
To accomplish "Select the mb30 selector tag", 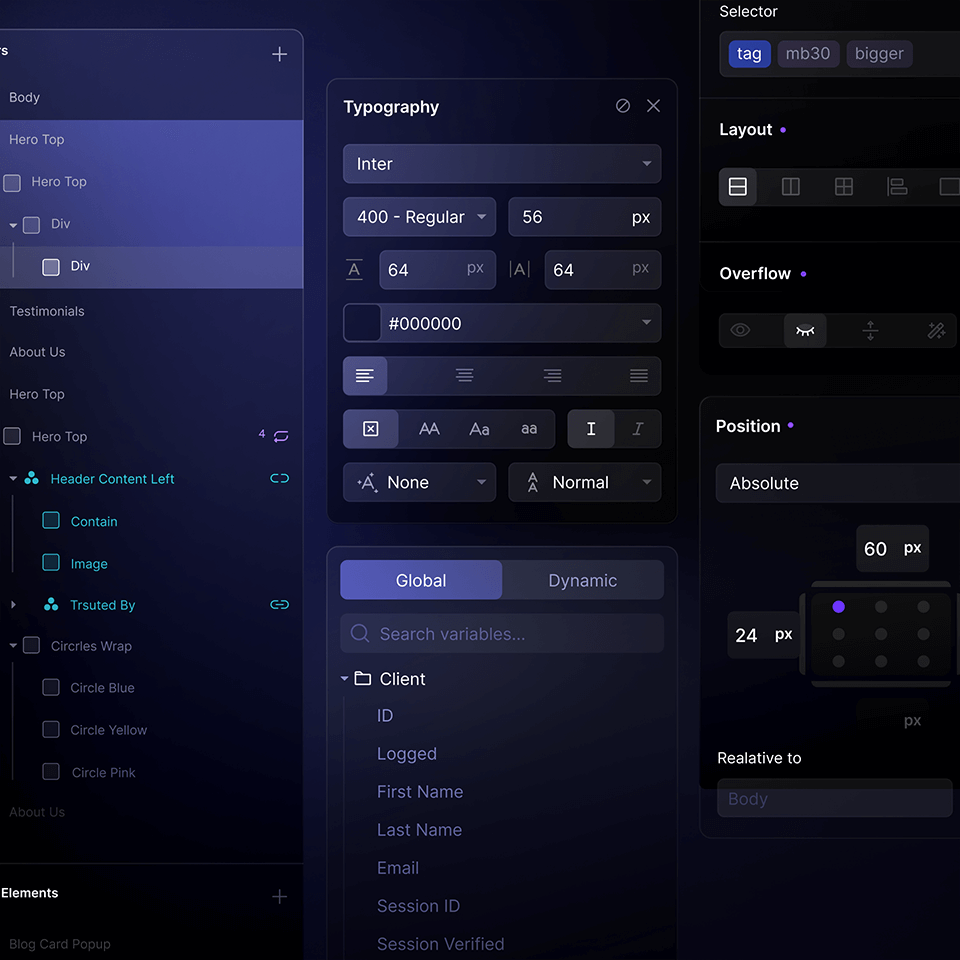I will (808, 54).
